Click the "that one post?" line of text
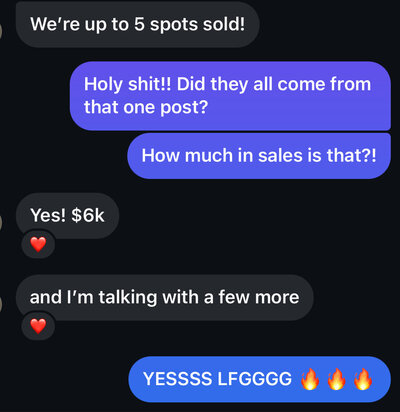 click(146, 107)
